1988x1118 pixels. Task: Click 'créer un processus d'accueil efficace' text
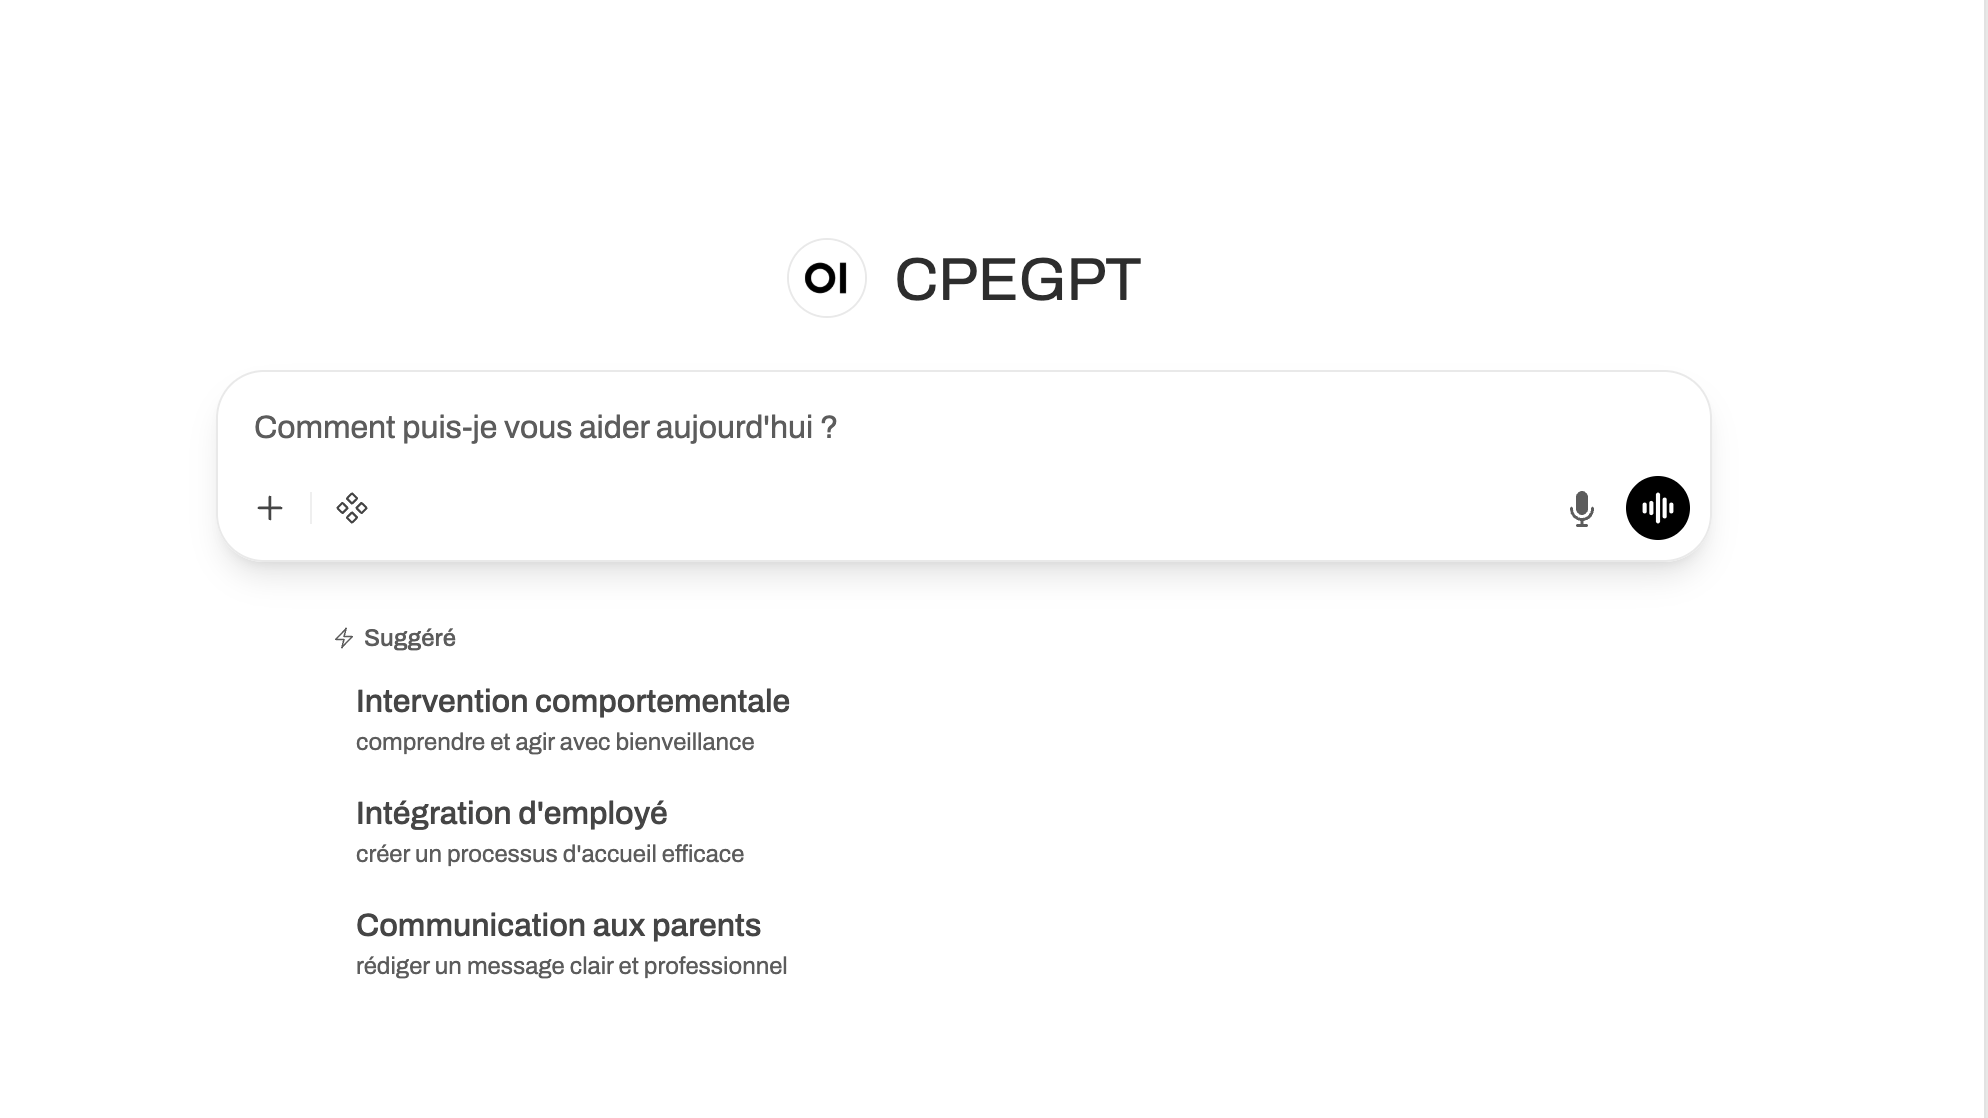point(550,853)
